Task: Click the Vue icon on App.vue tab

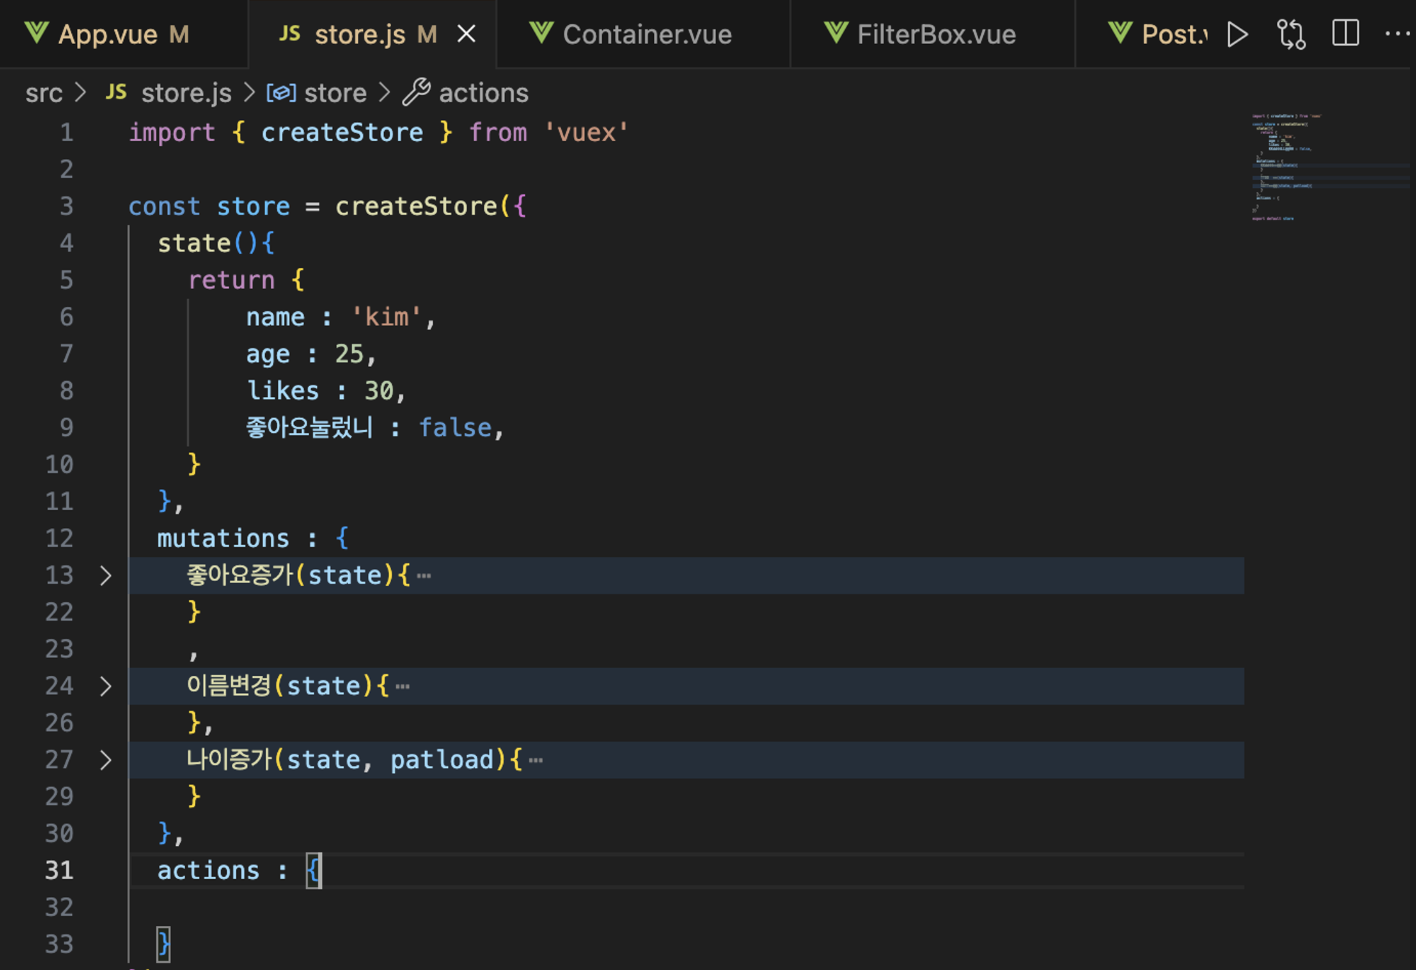Action: click(36, 33)
